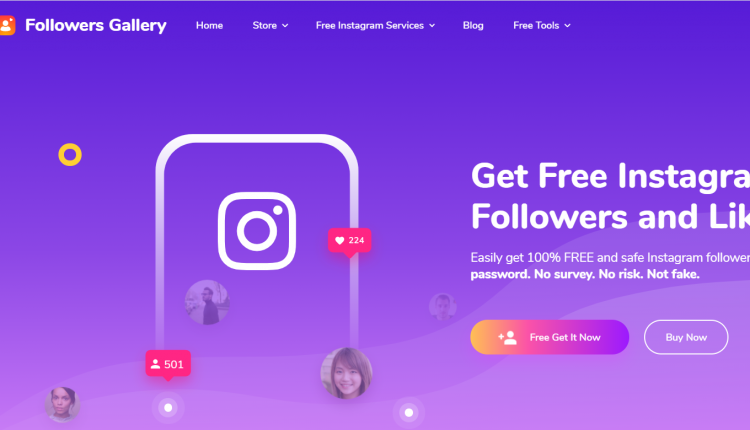Click the Buy Now button
The width and height of the screenshot is (750, 430).
point(686,337)
